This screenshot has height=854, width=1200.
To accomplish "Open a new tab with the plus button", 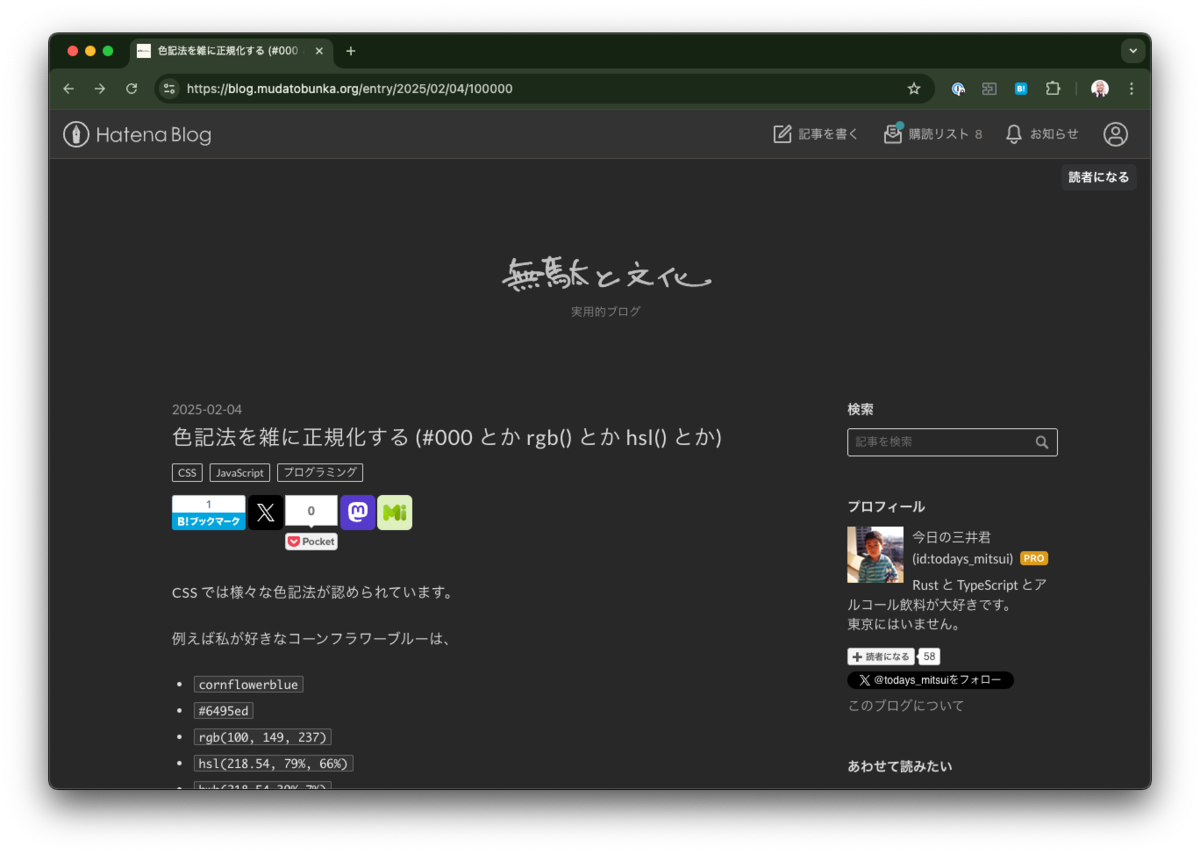I will [x=350, y=51].
